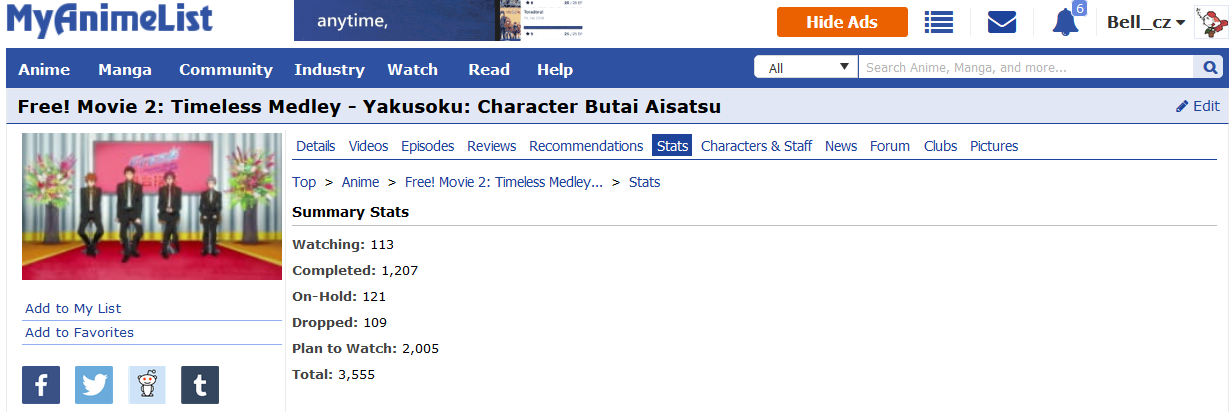
Task: Open the Anime menu
Action: pos(44,69)
